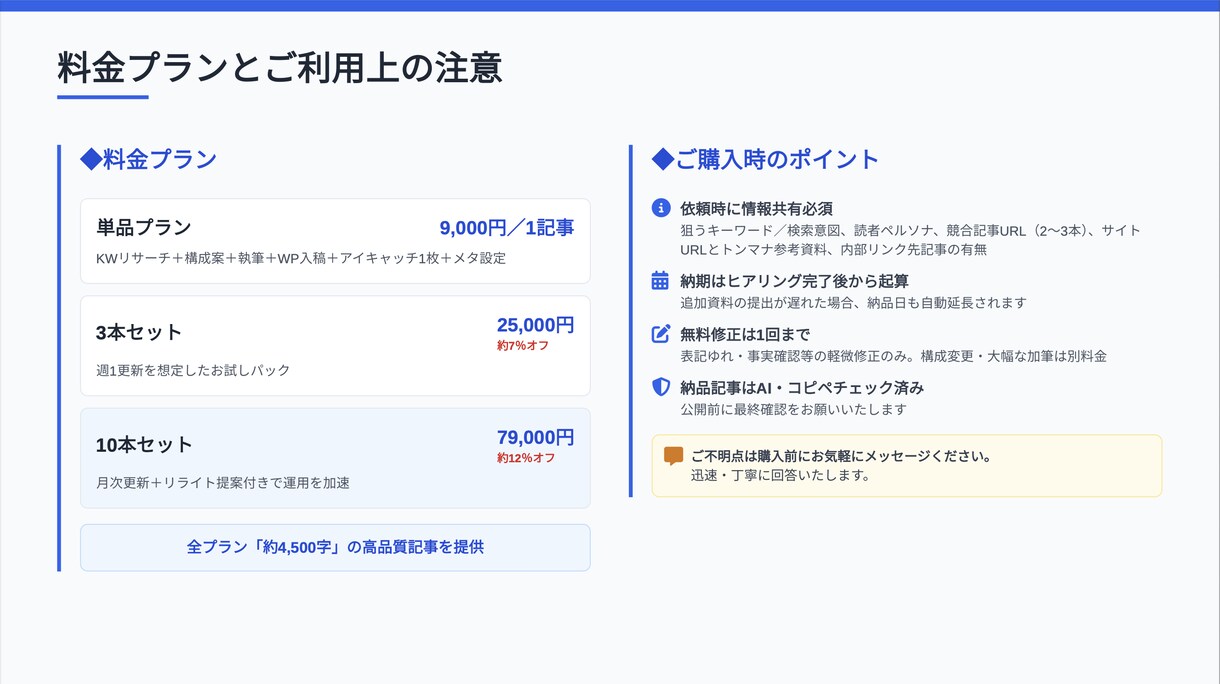Select the 単品プラン card title
The image size is (1220, 684).
click(144, 227)
